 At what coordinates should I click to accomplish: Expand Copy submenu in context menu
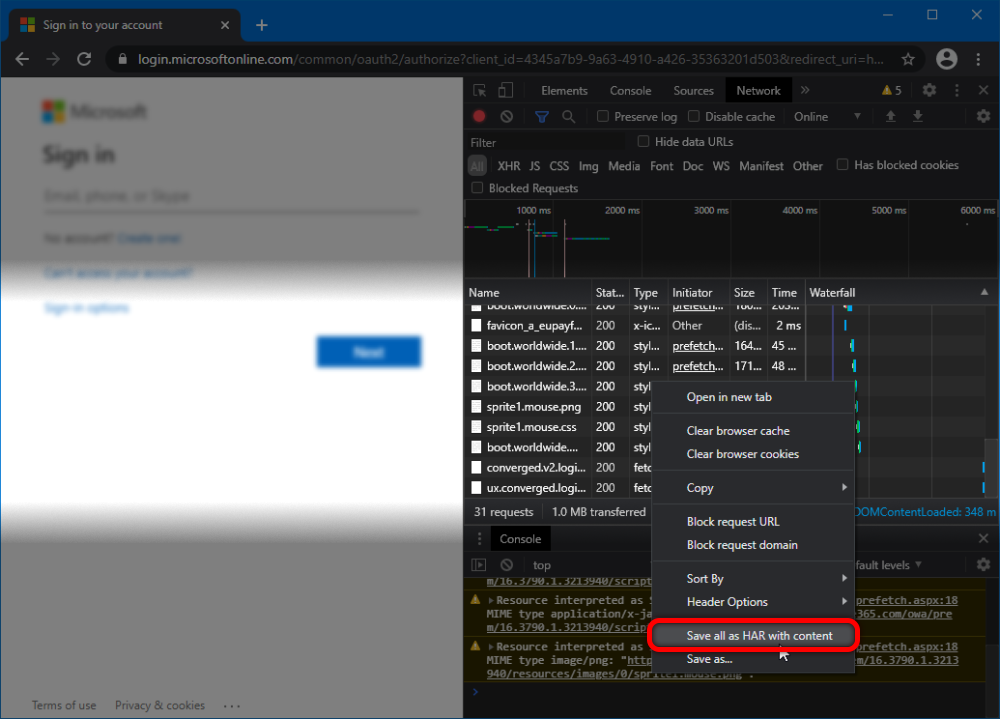tap(753, 487)
